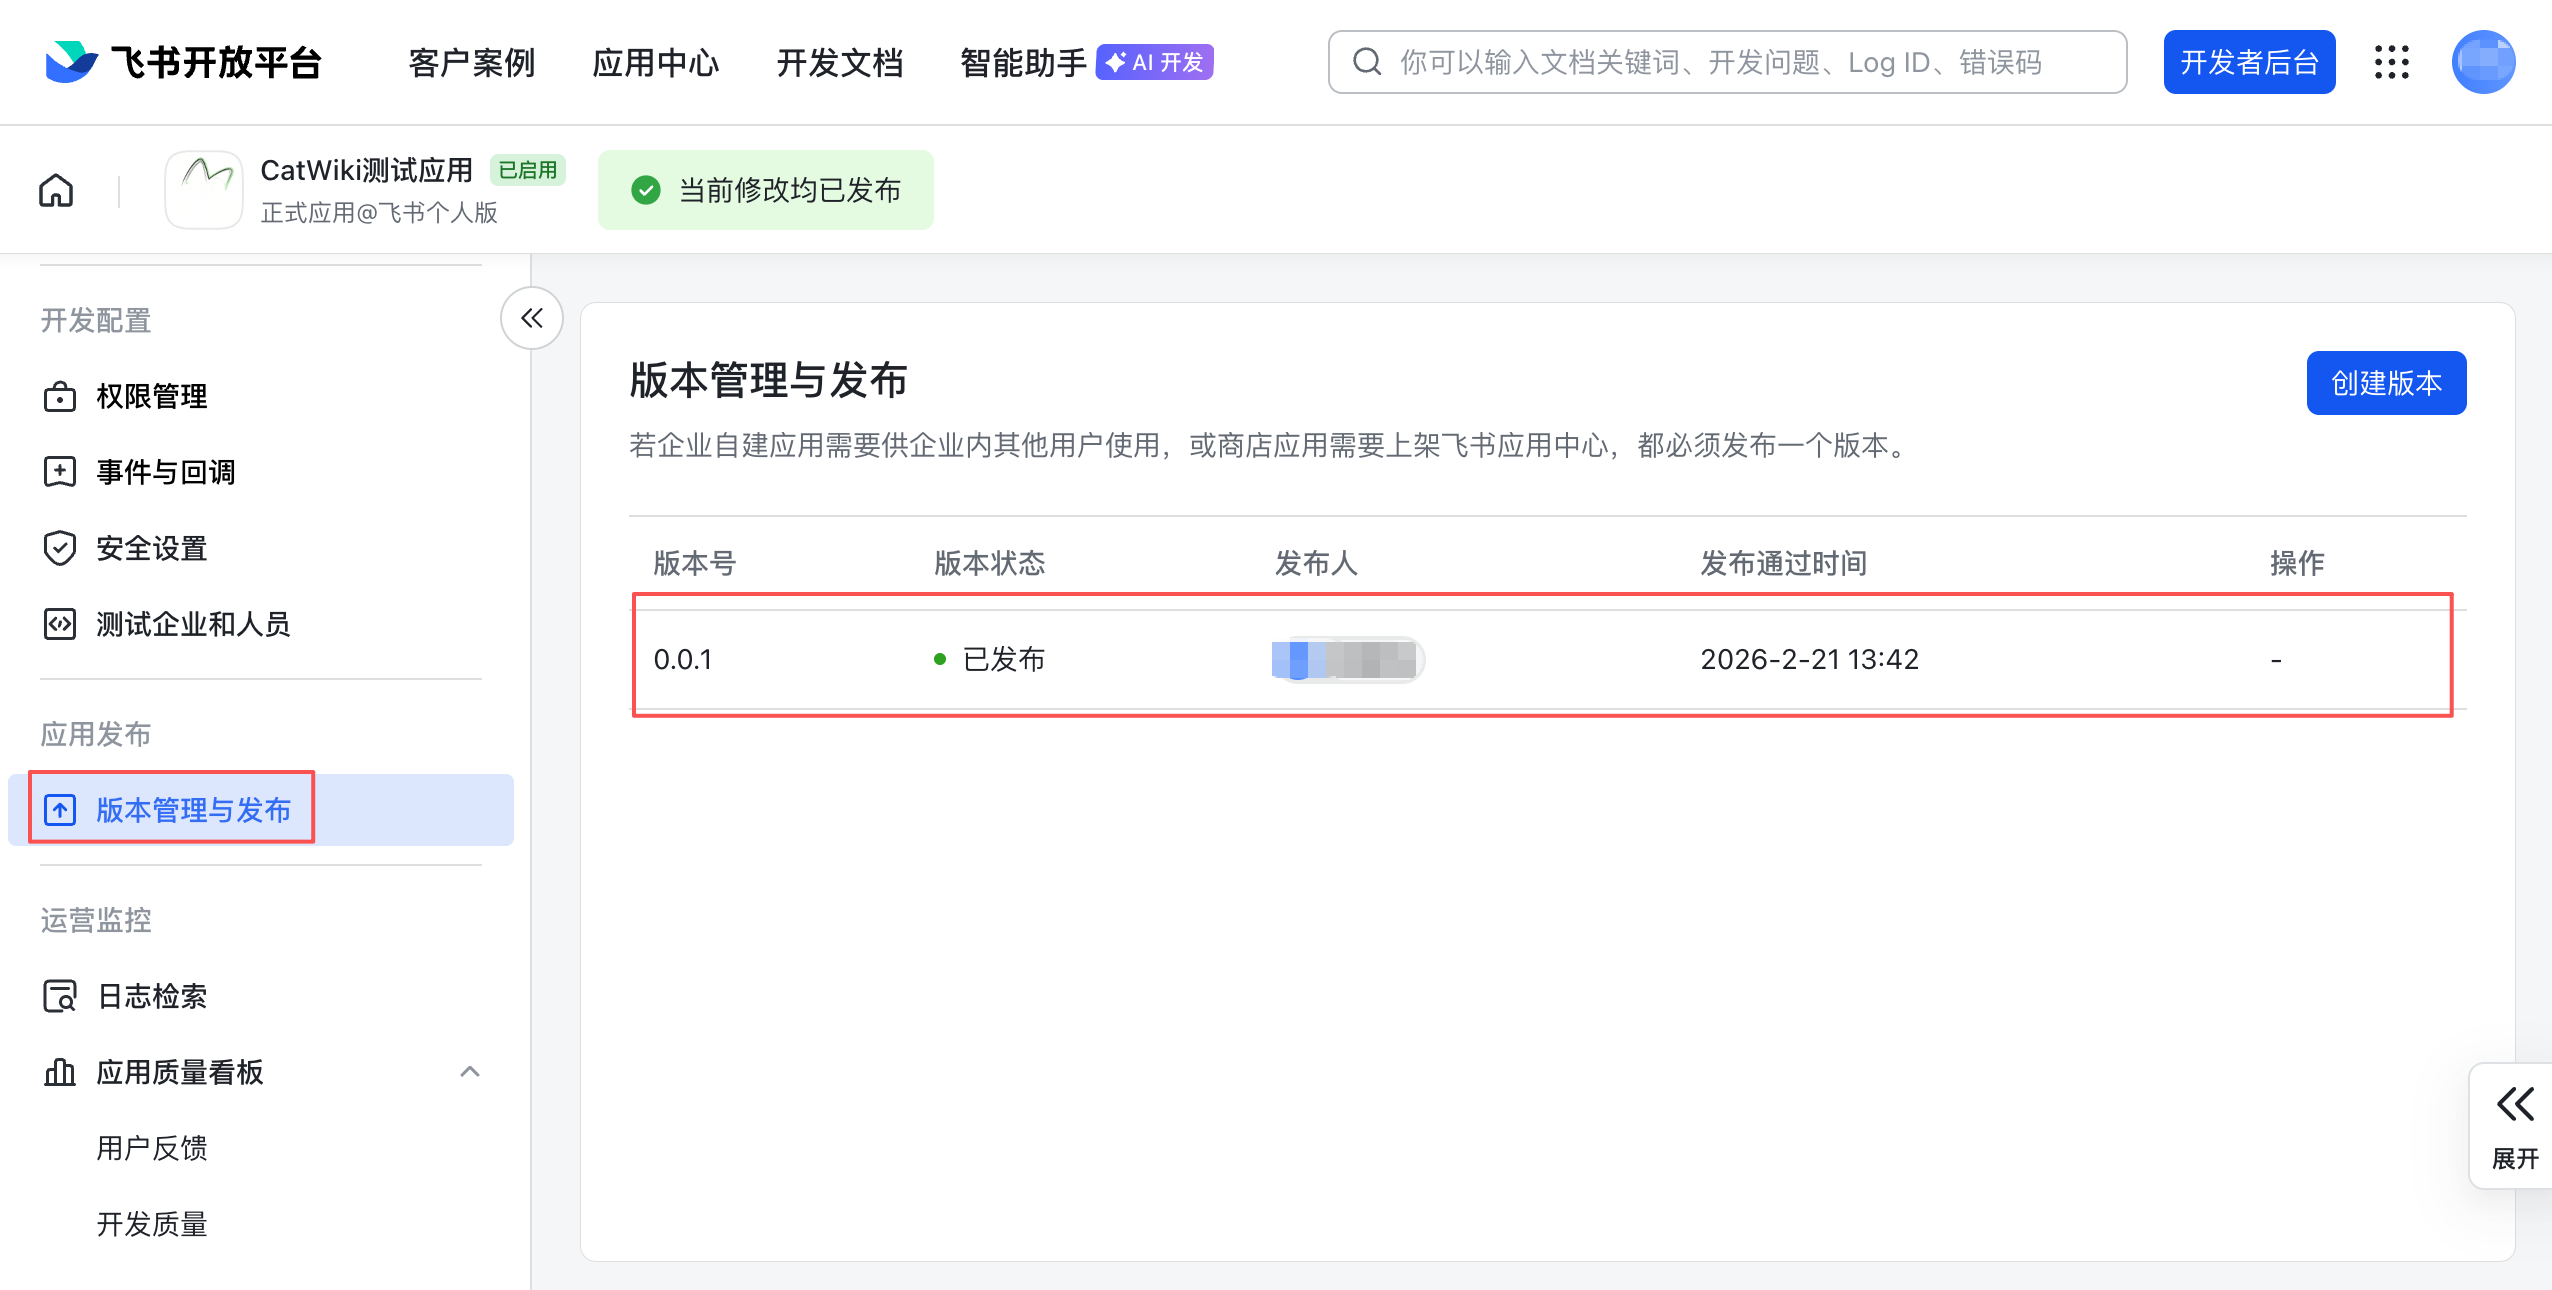Click the 应用质量看板 chart icon

pyautogui.click(x=60, y=1072)
